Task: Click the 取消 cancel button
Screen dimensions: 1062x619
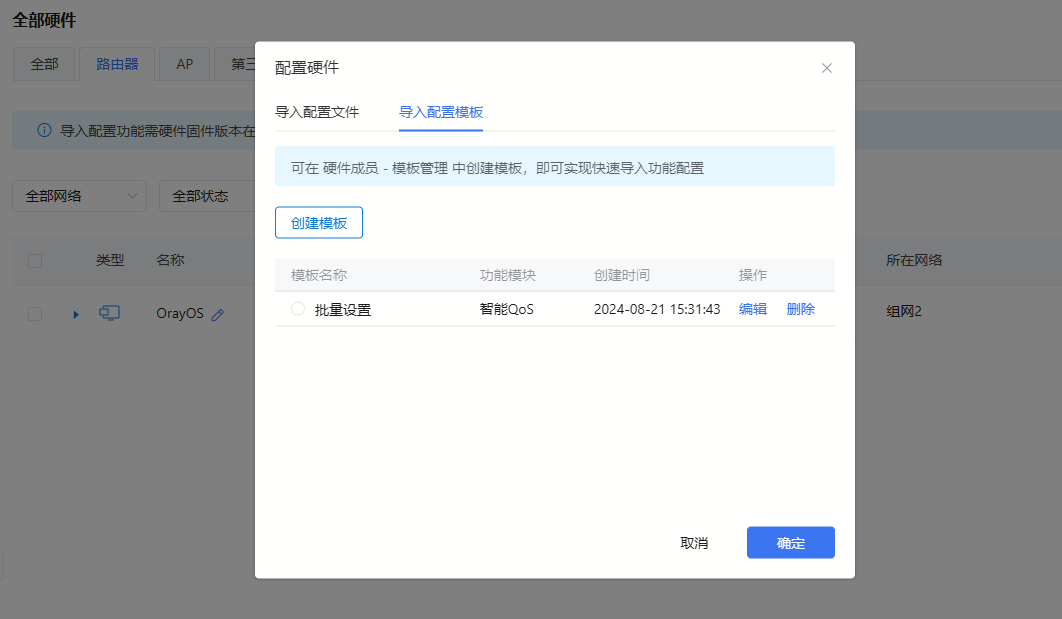Action: [696, 542]
